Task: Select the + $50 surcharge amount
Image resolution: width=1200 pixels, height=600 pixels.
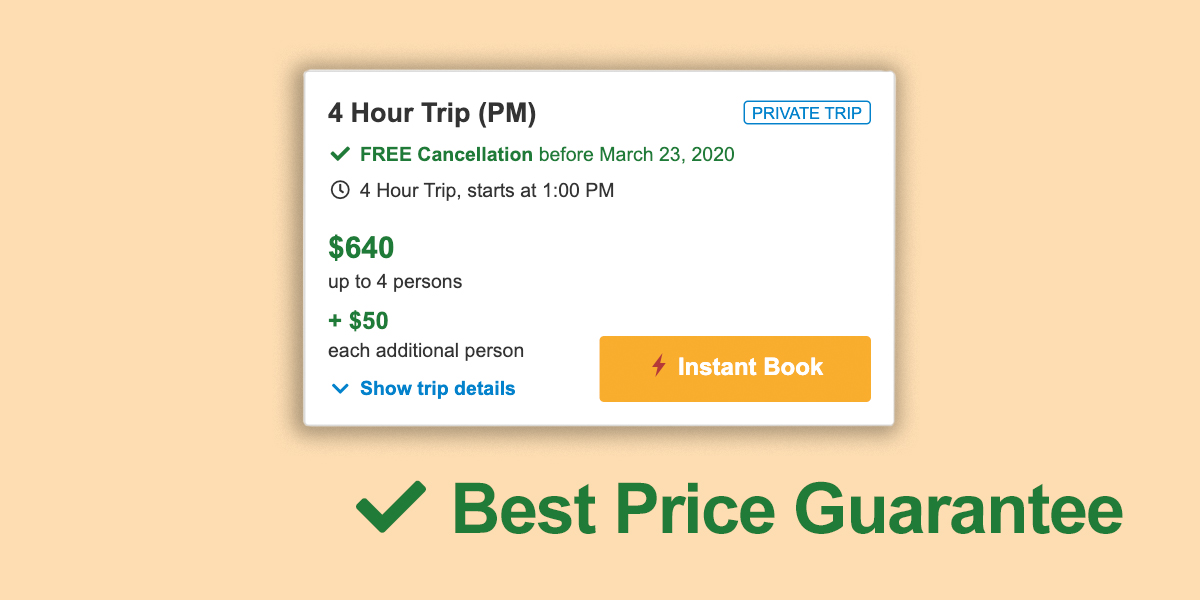Action: 358,321
